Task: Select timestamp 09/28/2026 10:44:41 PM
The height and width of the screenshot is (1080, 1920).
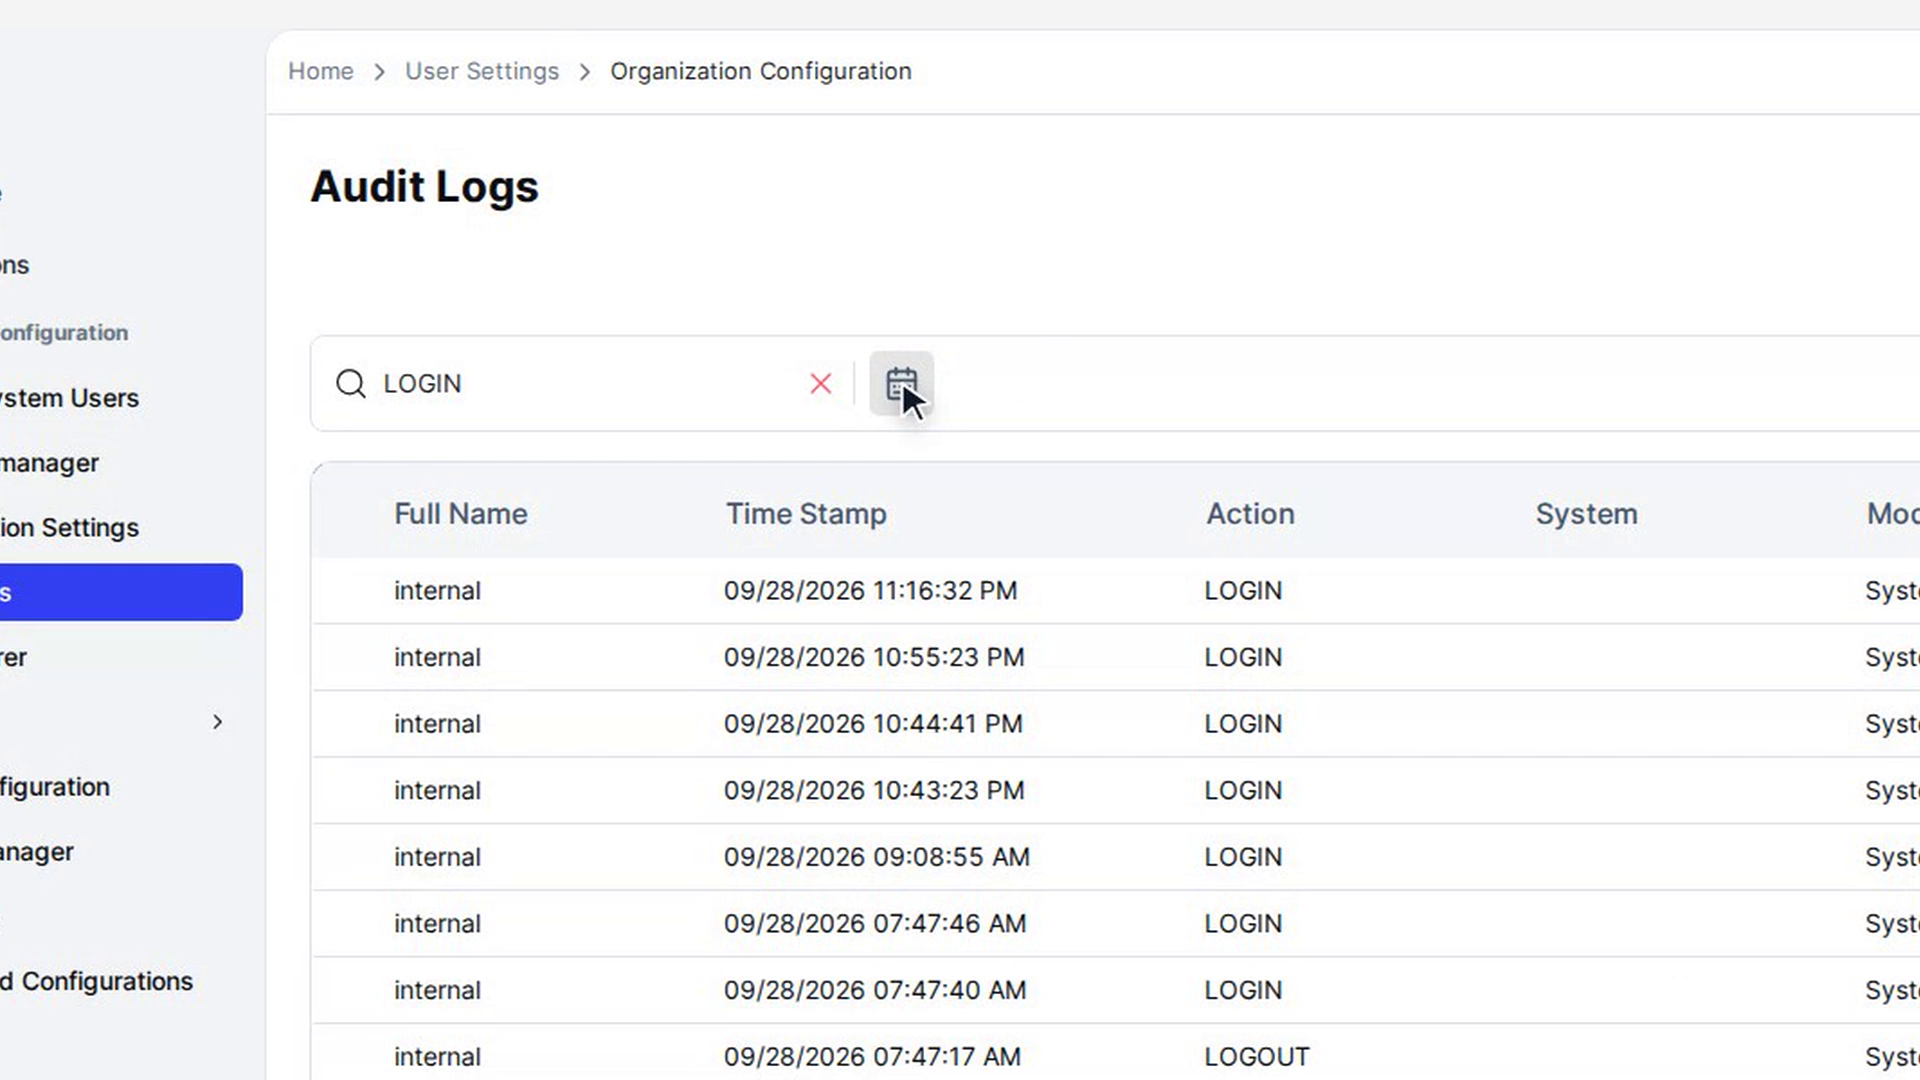Action: tap(873, 724)
